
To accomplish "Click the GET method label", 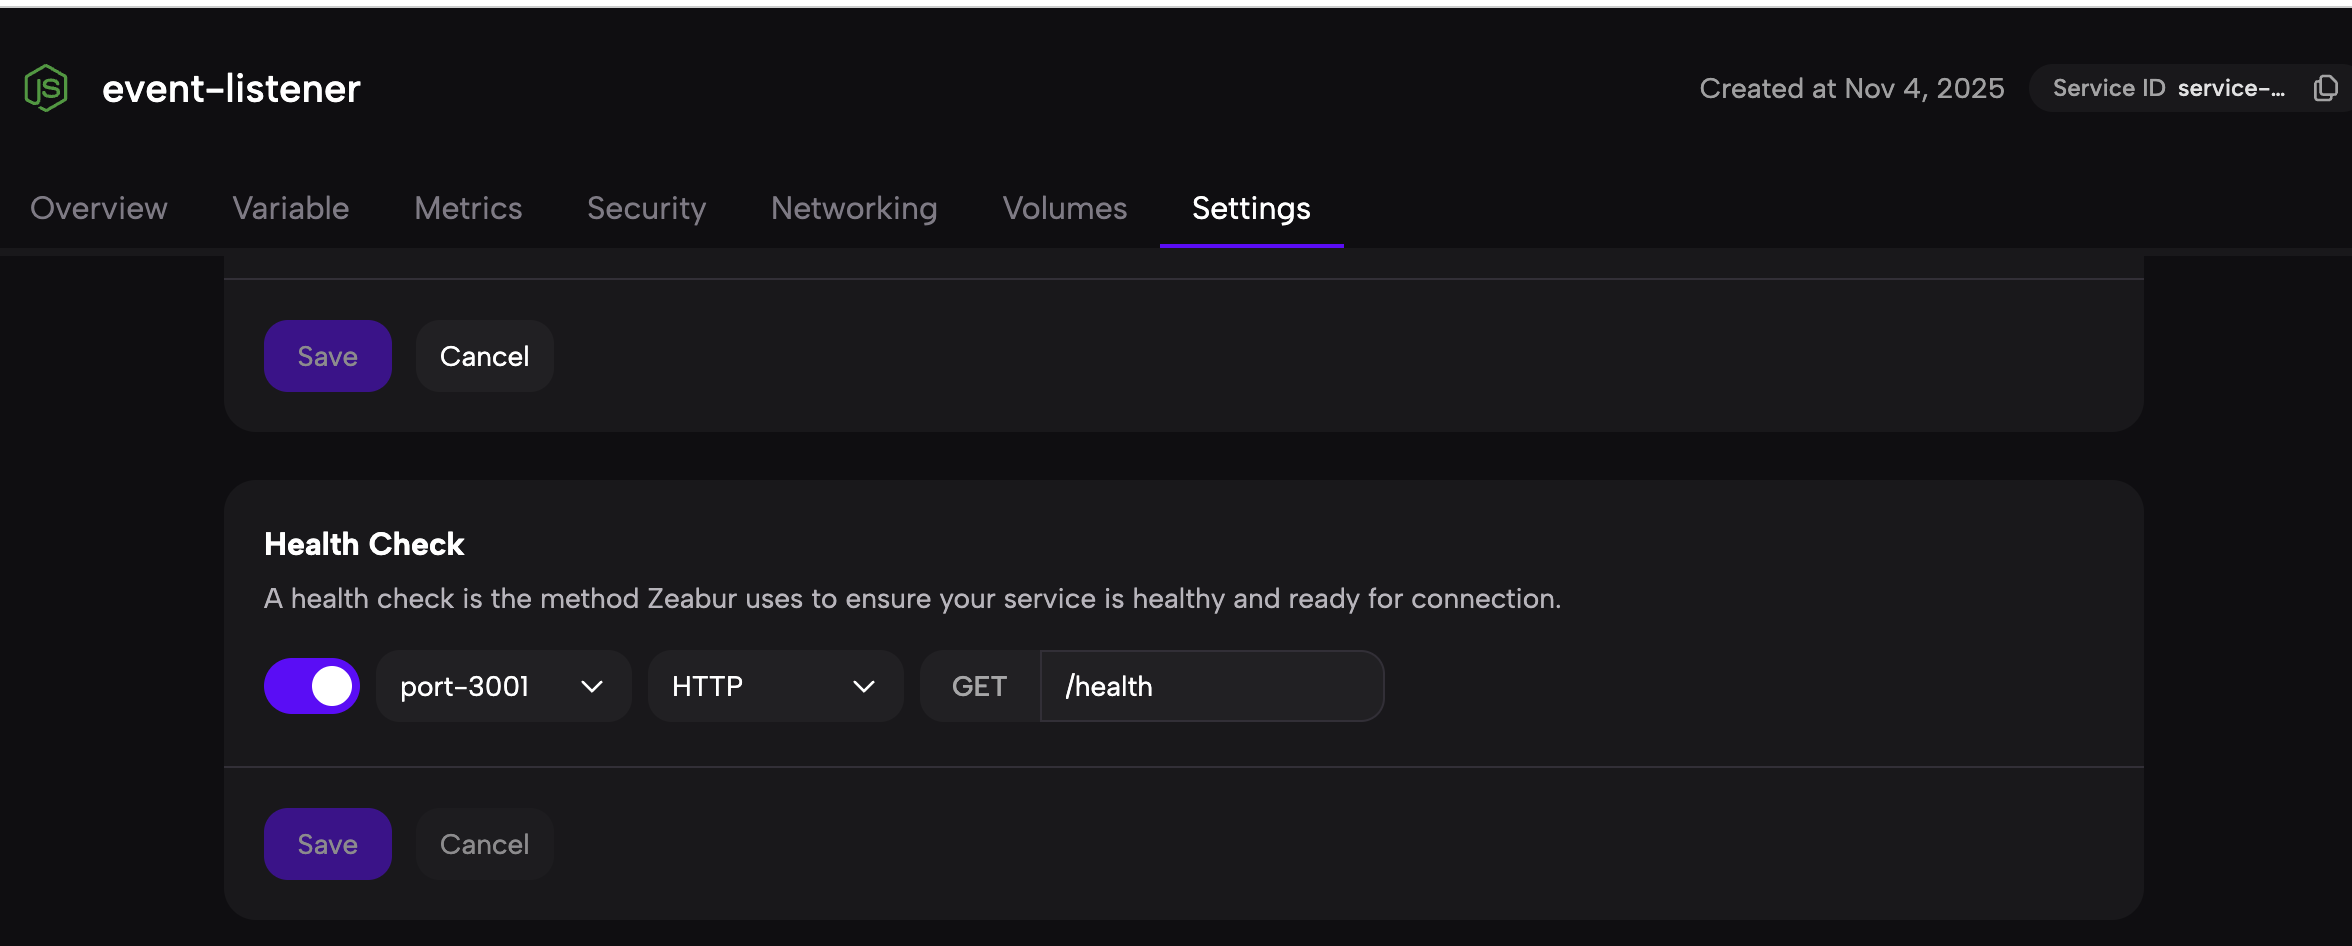I will point(979,686).
